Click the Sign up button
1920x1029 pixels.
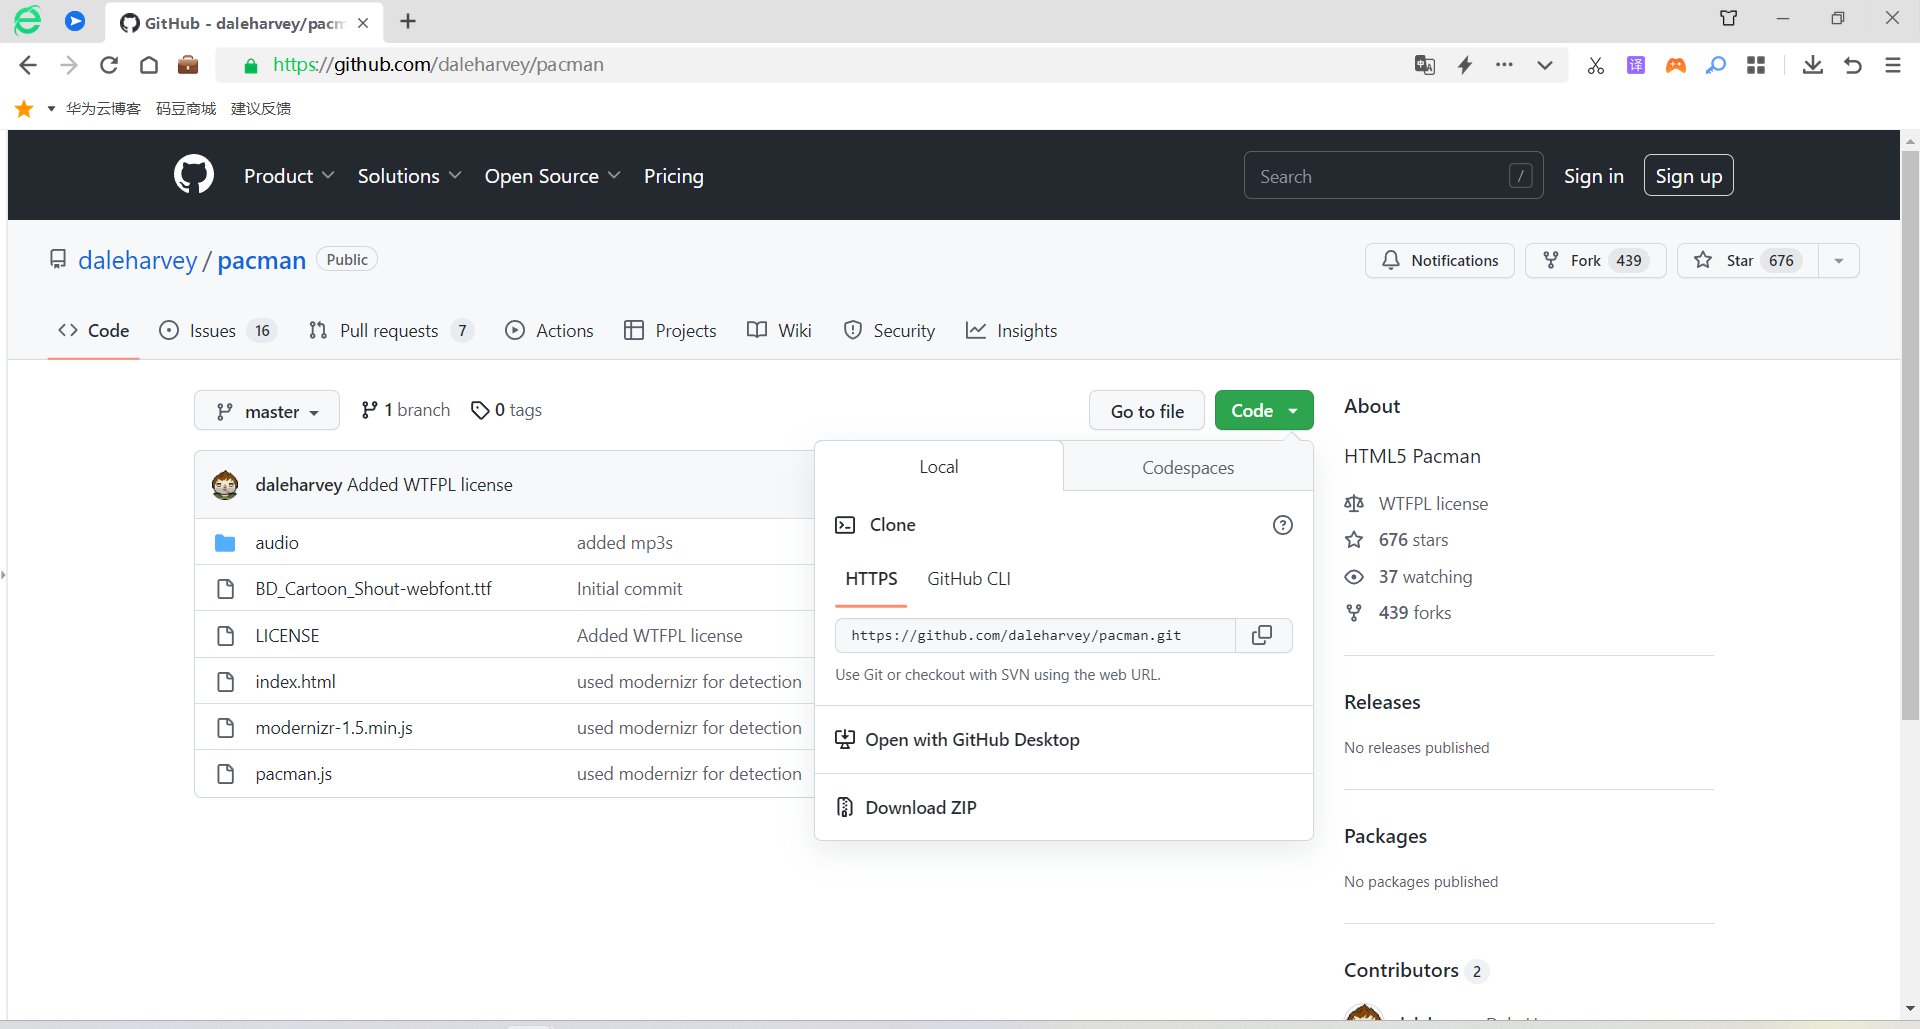click(1689, 176)
